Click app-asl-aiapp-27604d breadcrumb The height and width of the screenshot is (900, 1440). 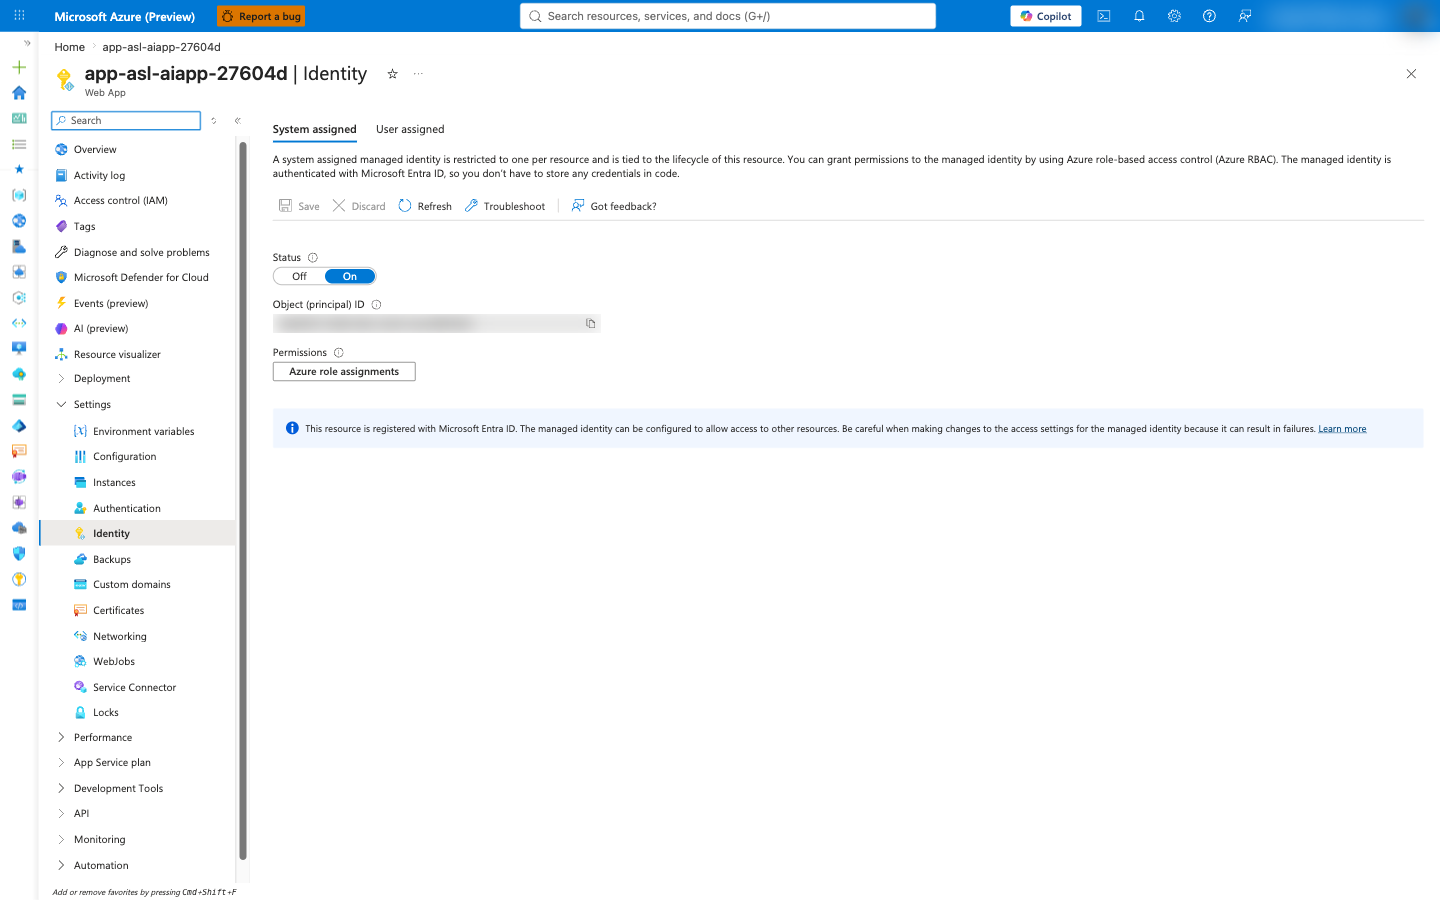click(x=161, y=47)
